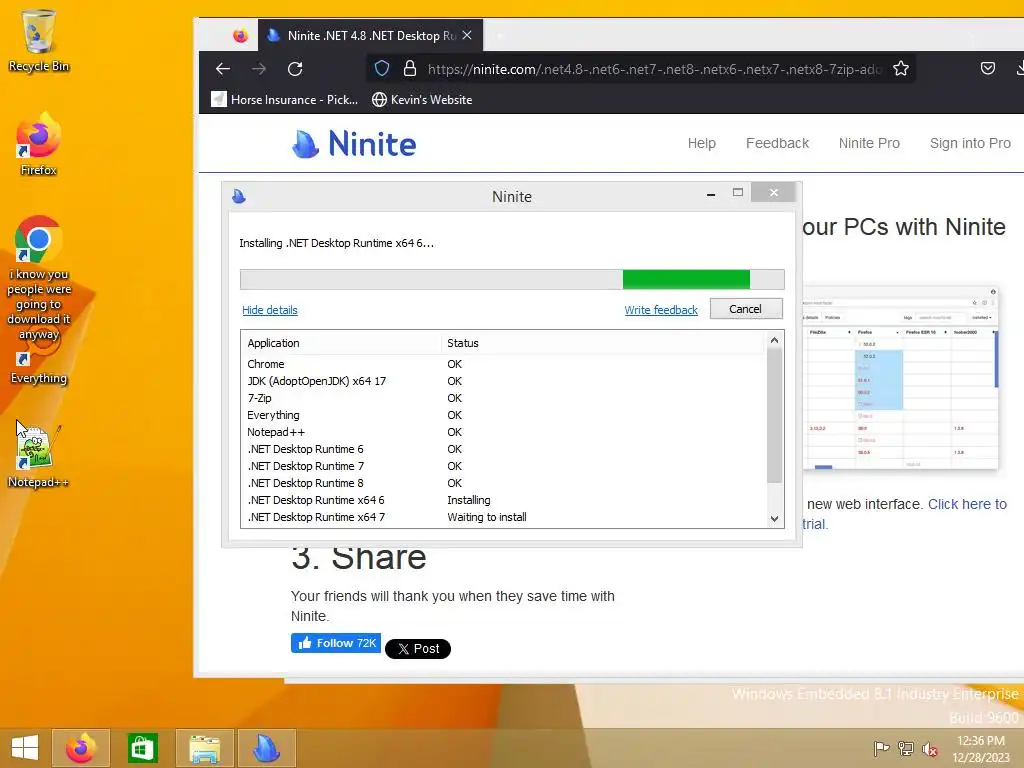
Task: Click the Application column header
Action: tap(343, 343)
